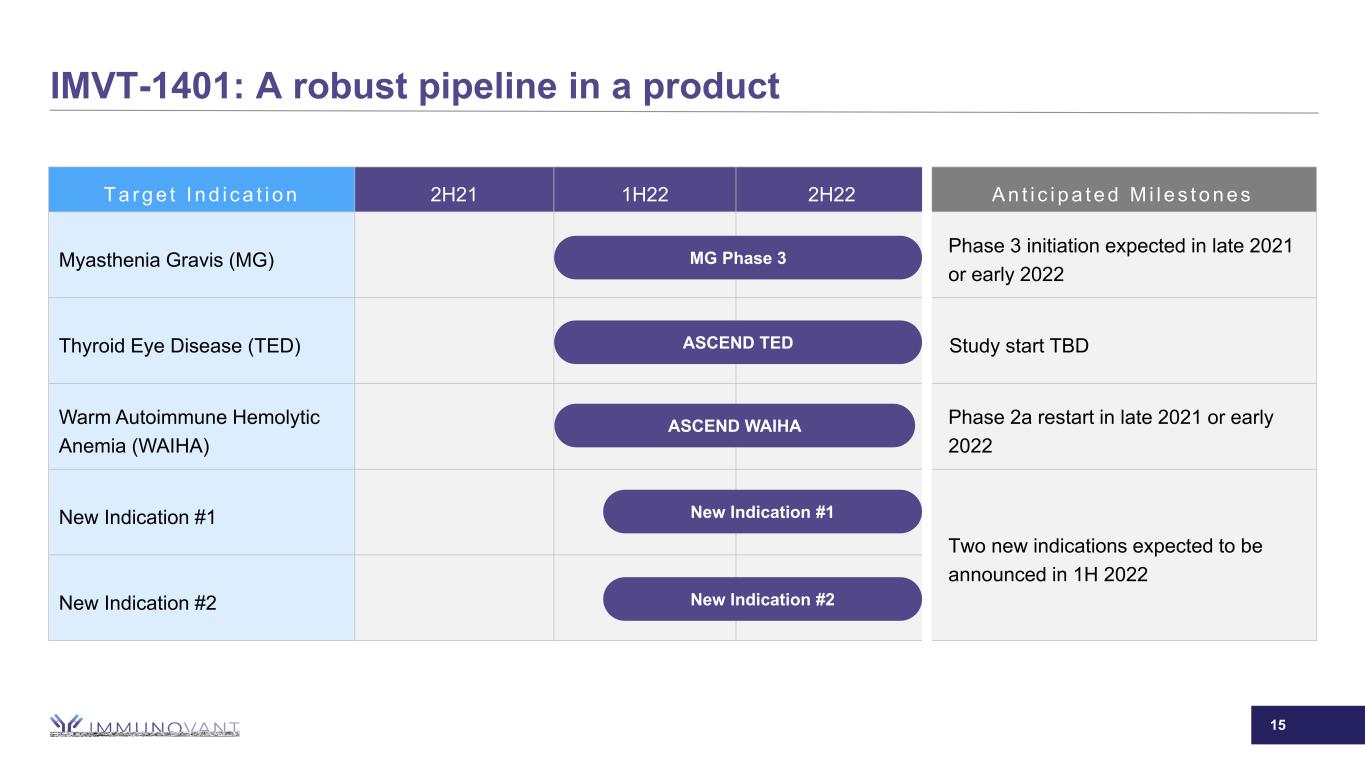Click the ASCEND WAIHA timeline bar

click(x=734, y=426)
